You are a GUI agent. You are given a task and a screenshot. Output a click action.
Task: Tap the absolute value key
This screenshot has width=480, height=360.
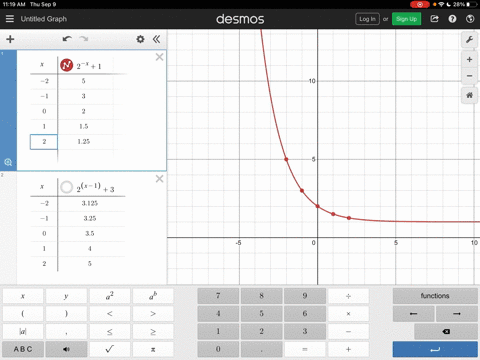pyautogui.click(x=23, y=332)
